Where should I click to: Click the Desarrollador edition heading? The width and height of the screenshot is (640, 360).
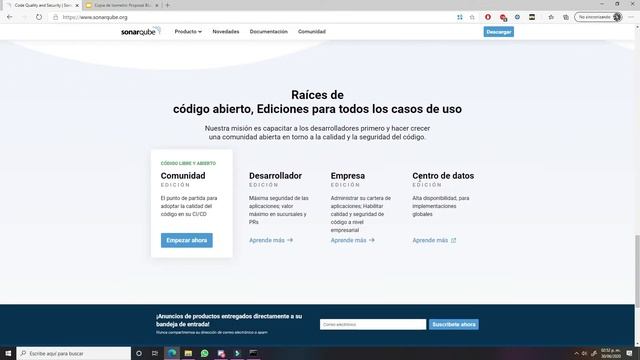pyautogui.click(x=276, y=176)
